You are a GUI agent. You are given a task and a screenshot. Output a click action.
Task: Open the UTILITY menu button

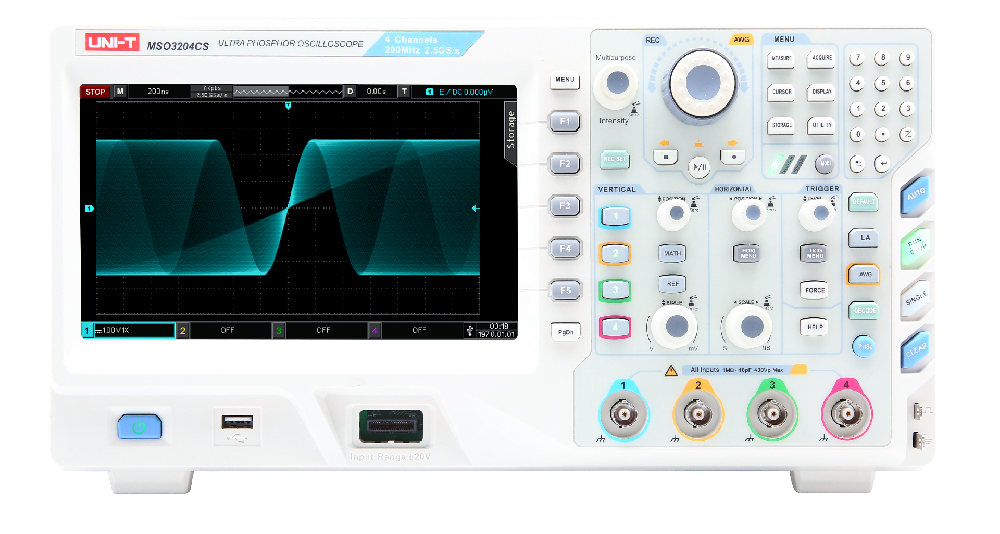821,126
